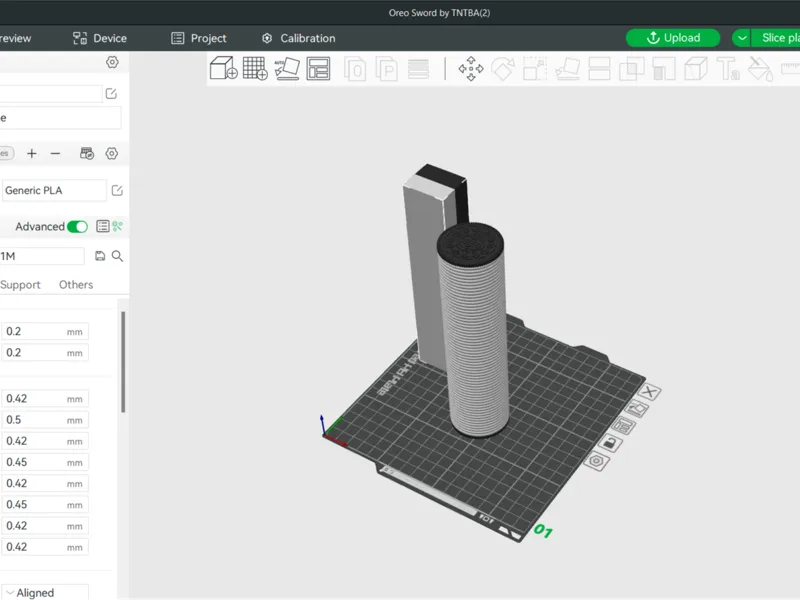Click the AMS sync filament icon
Screen dimensions: 800x600
pyautogui.click(x=87, y=154)
